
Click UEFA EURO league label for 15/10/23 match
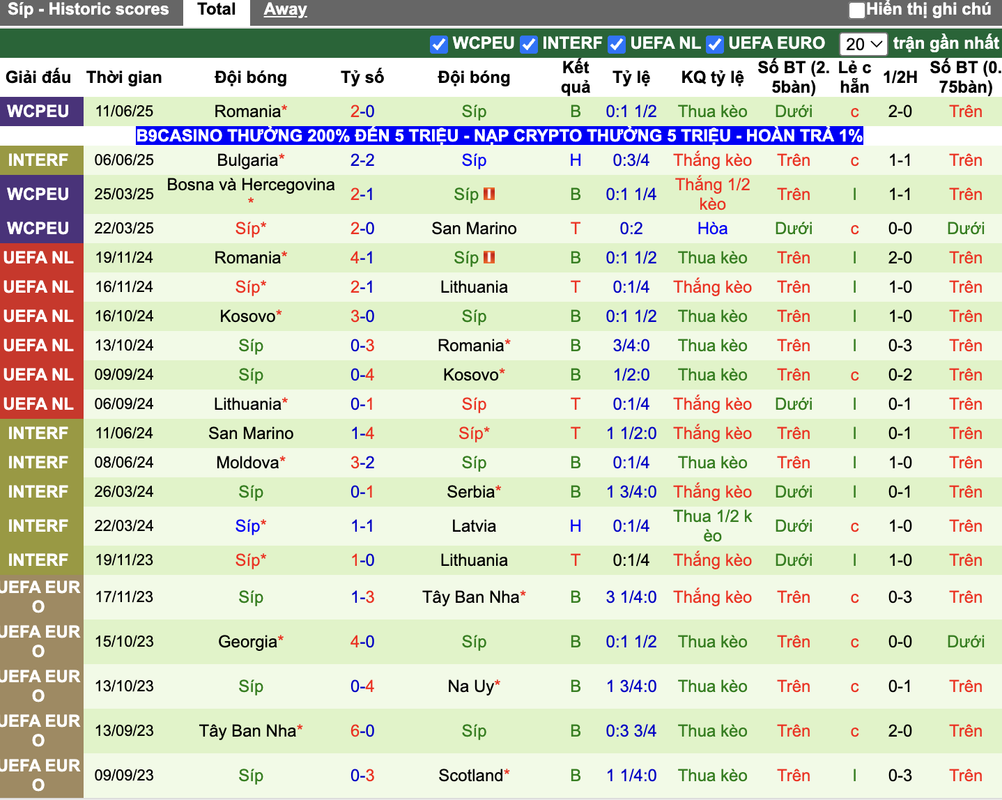(42, 642)
